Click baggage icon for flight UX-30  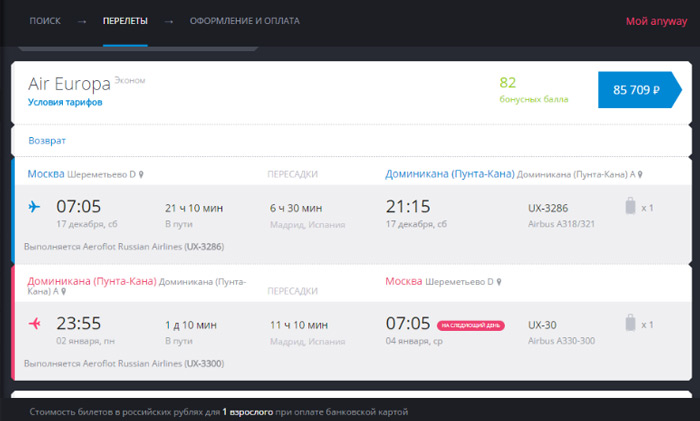(x=630, y=323)
